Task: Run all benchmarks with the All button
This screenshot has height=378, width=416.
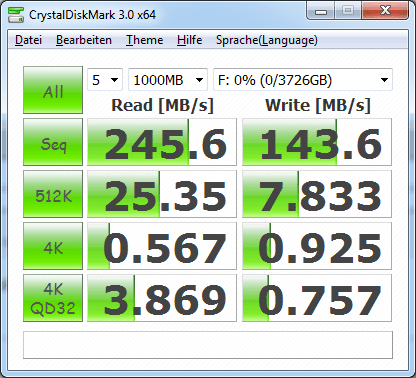Action: point(53,90)
